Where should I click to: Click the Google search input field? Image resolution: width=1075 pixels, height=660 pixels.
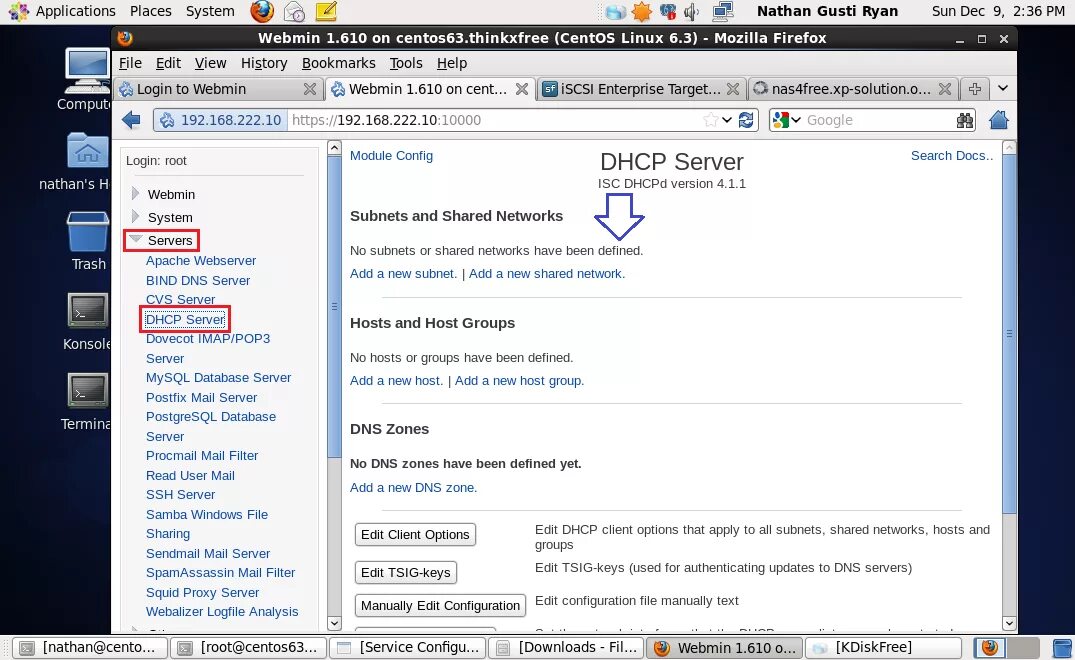click(x=879, y=120)
